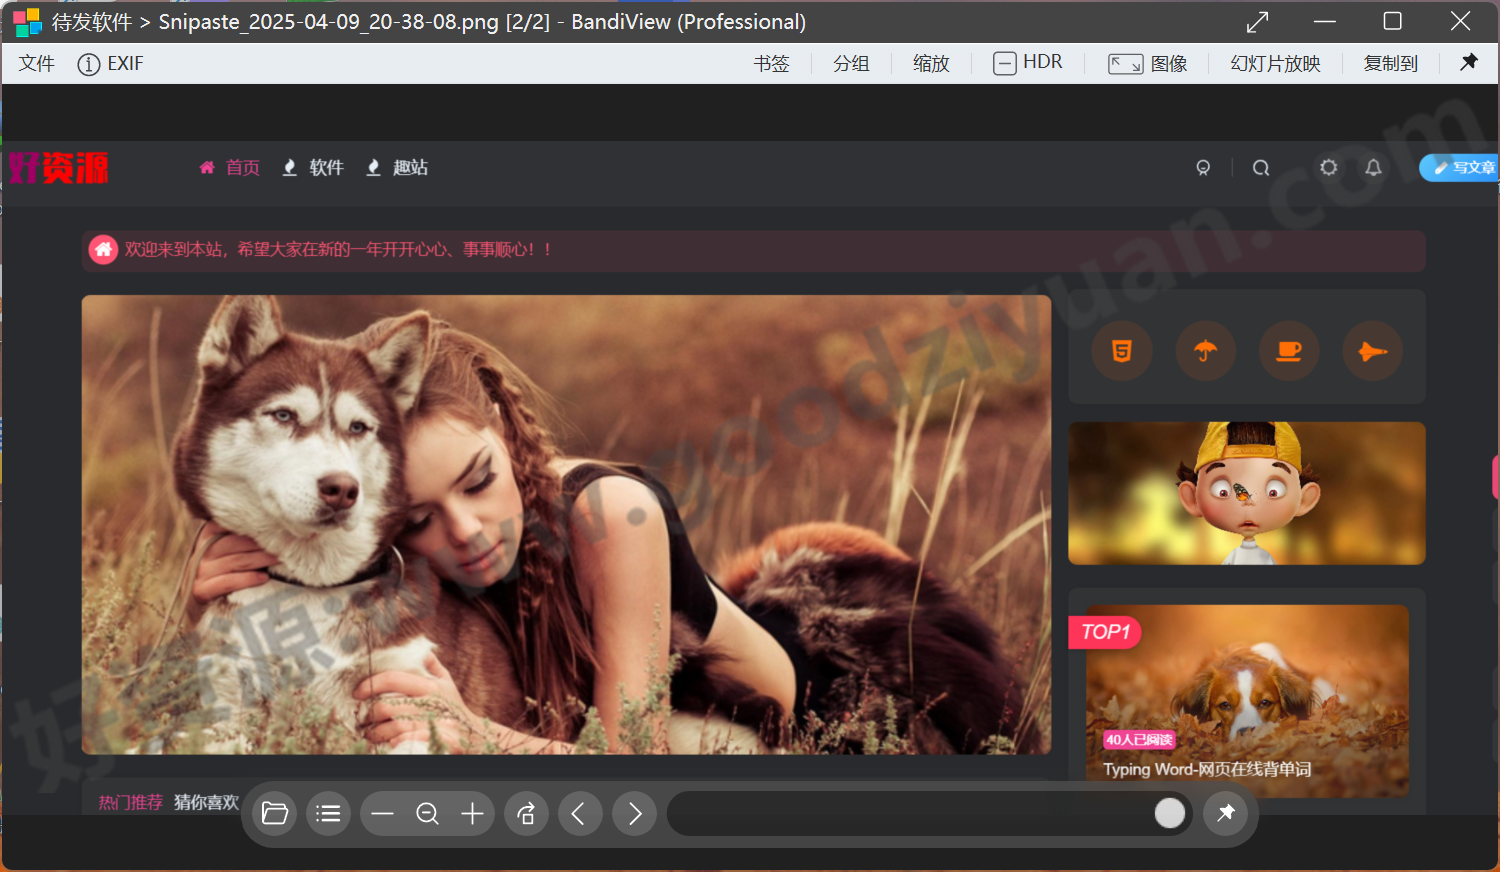
Task: Click the image position slider handle
Action: [x=1169, y=813]
